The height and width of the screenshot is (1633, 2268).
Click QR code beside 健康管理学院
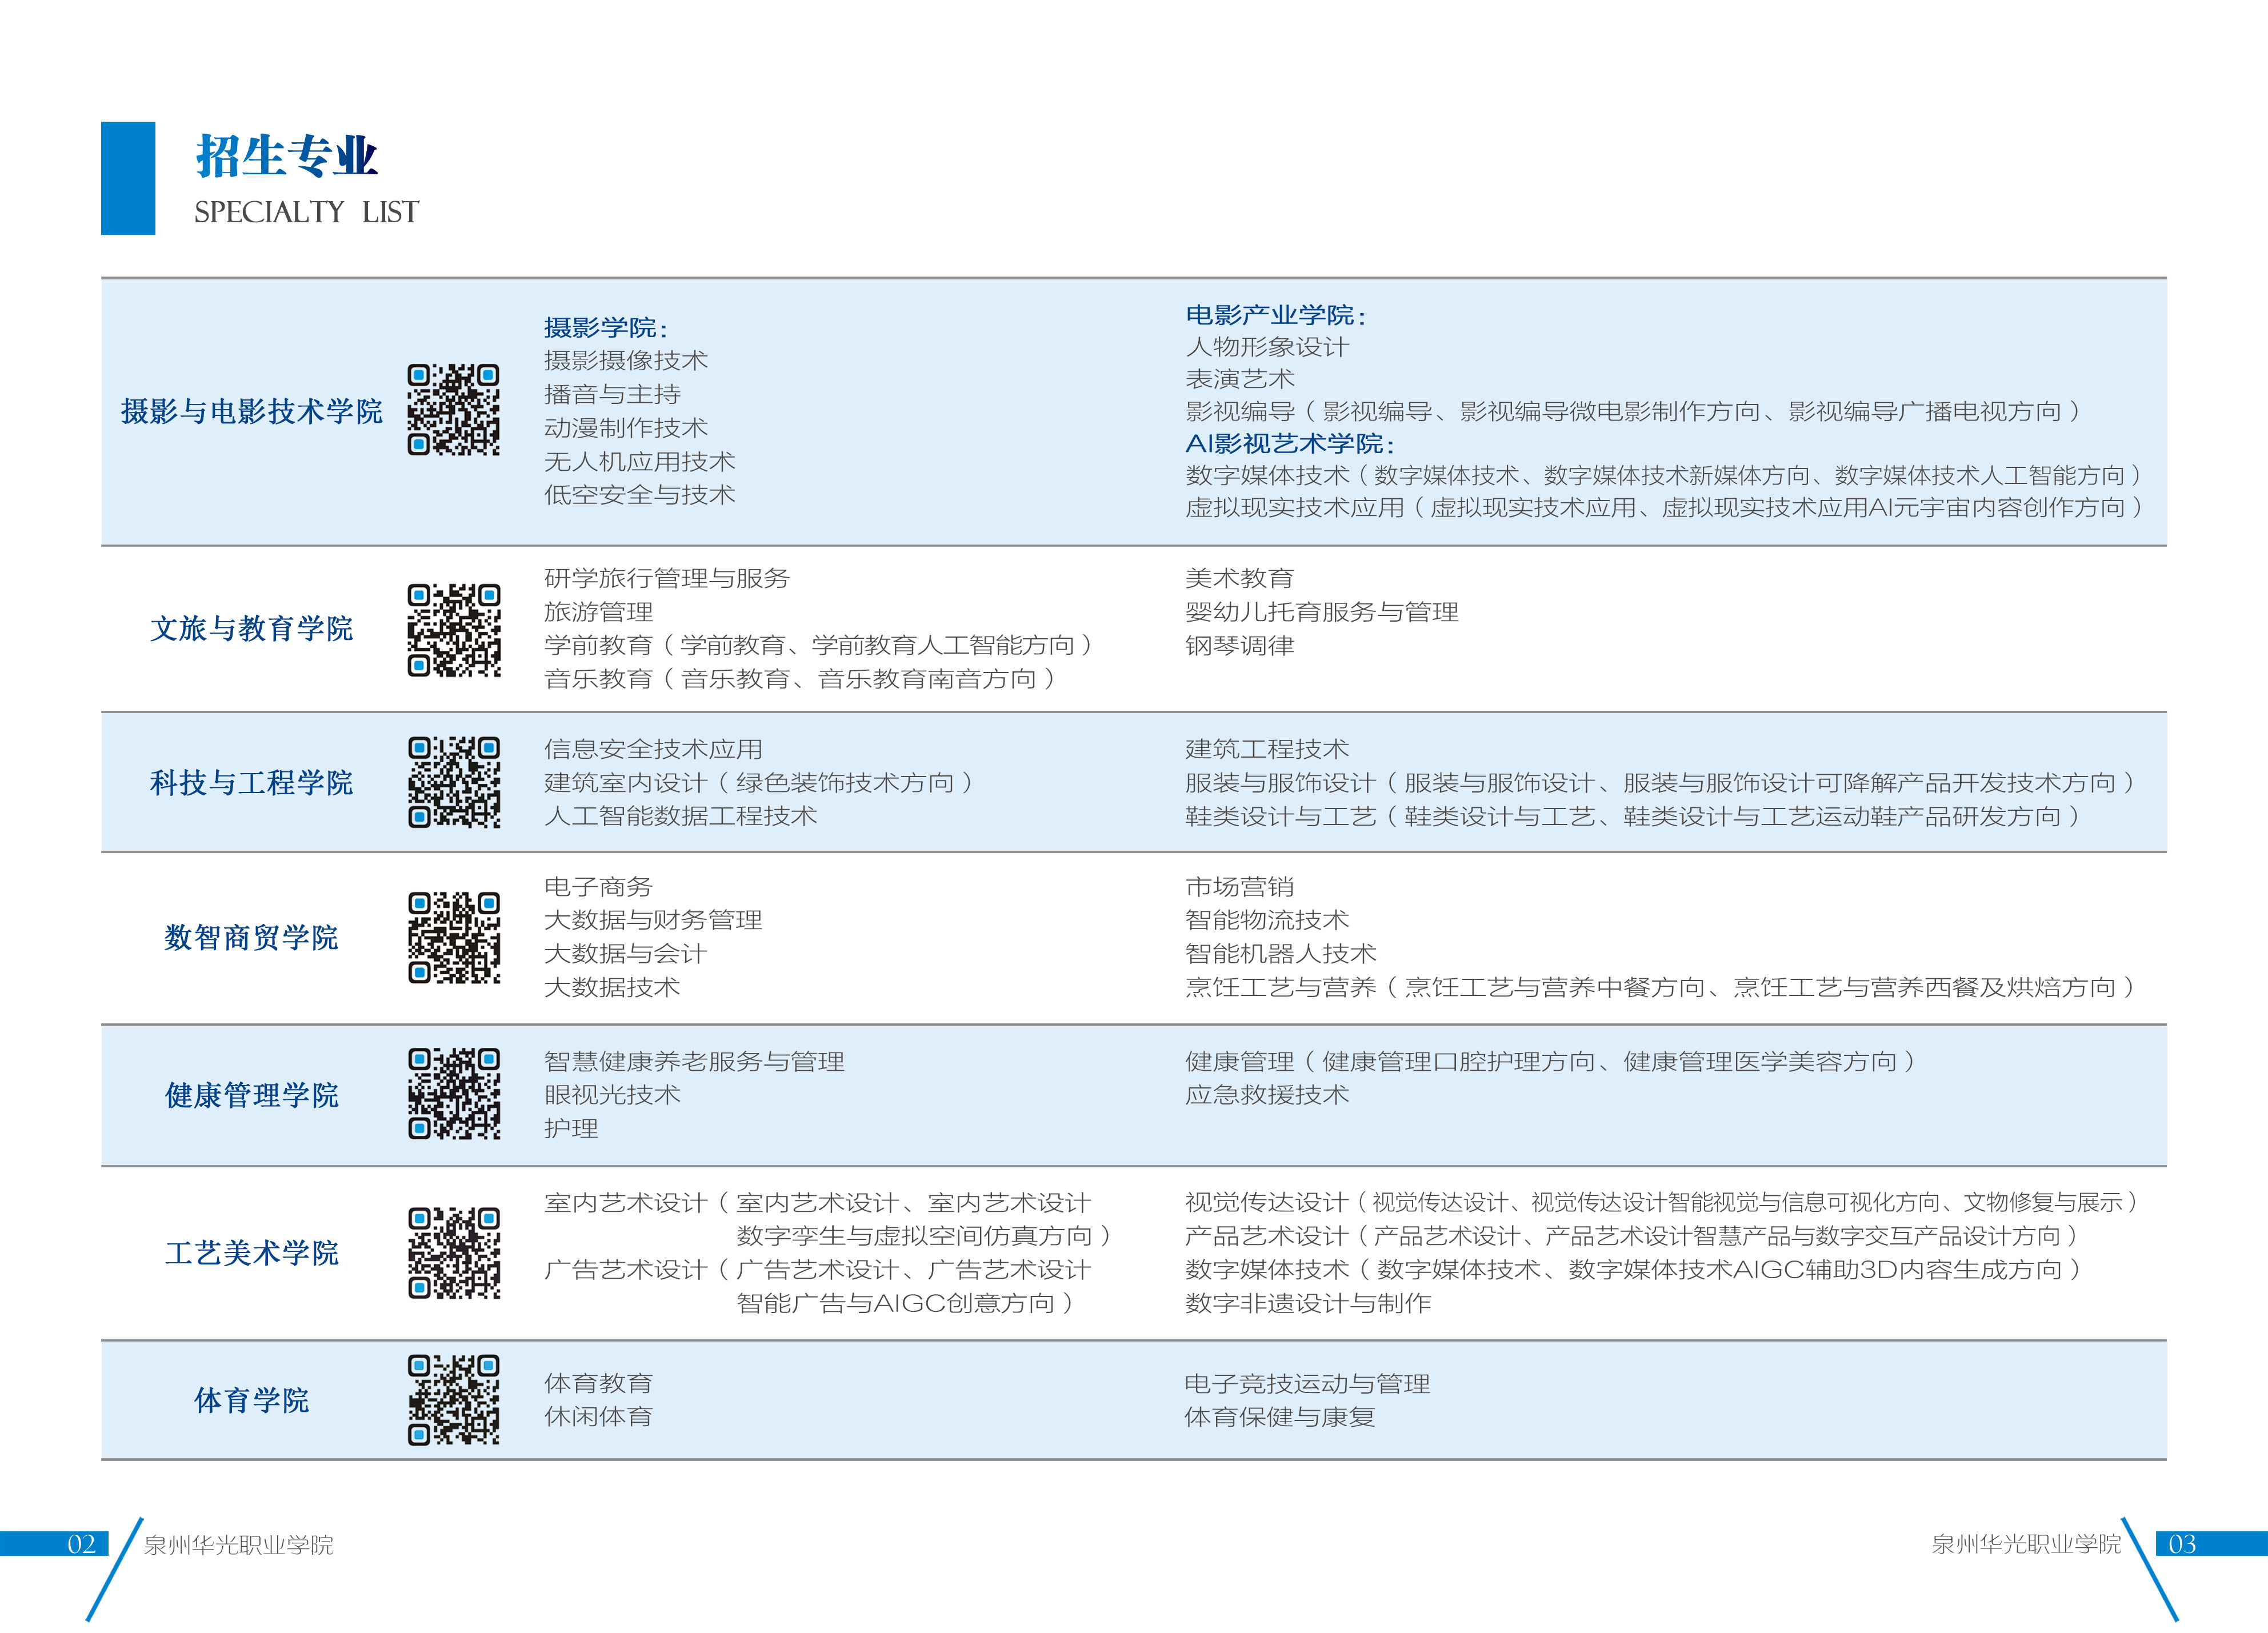tap(453, 1094)
